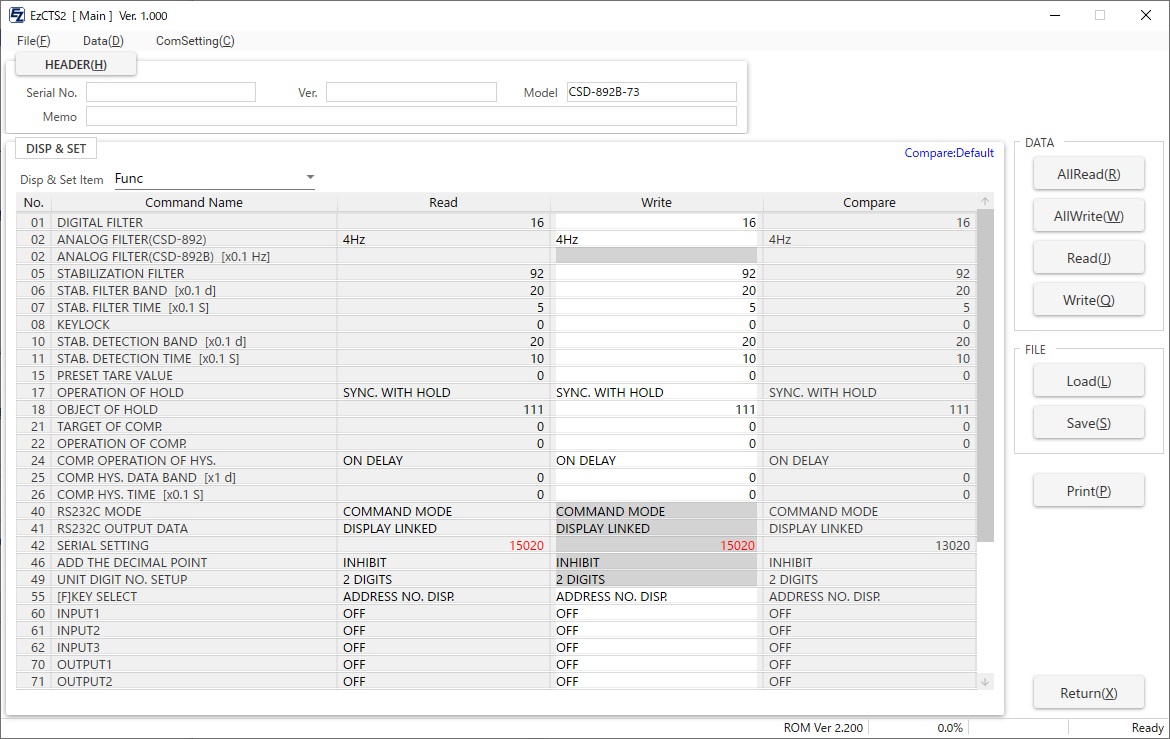Click the scroll down arrow in table

coord(986,681)
